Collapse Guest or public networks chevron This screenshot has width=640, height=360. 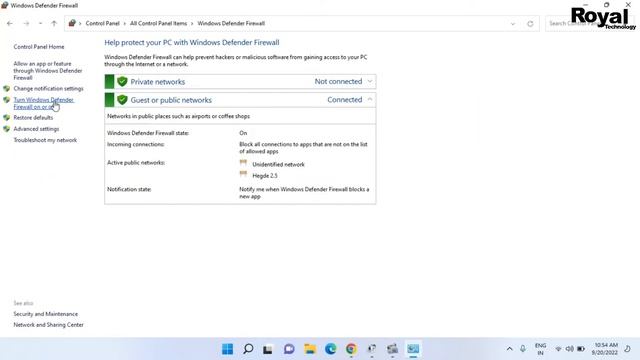click(x=369, y=100)
